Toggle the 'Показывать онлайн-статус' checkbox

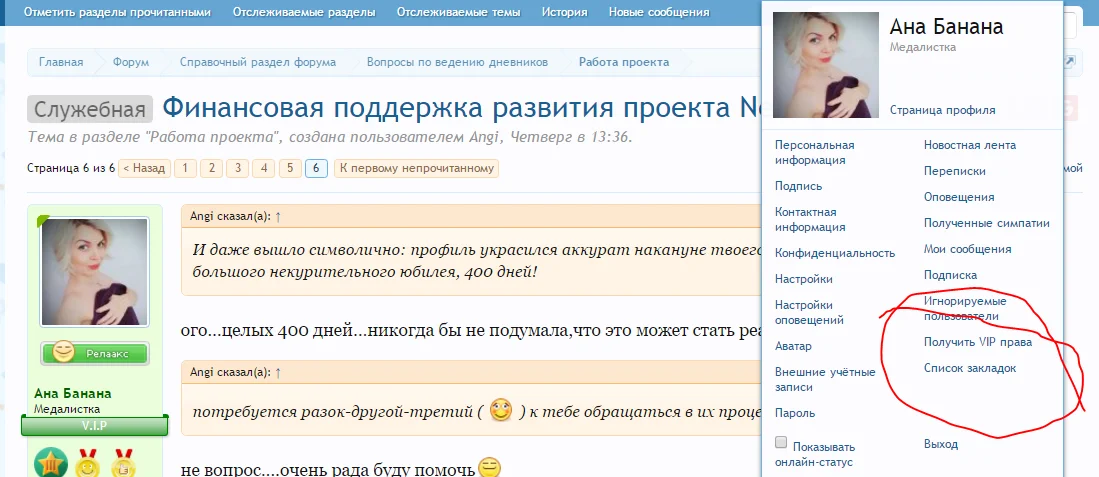point(781,443)
